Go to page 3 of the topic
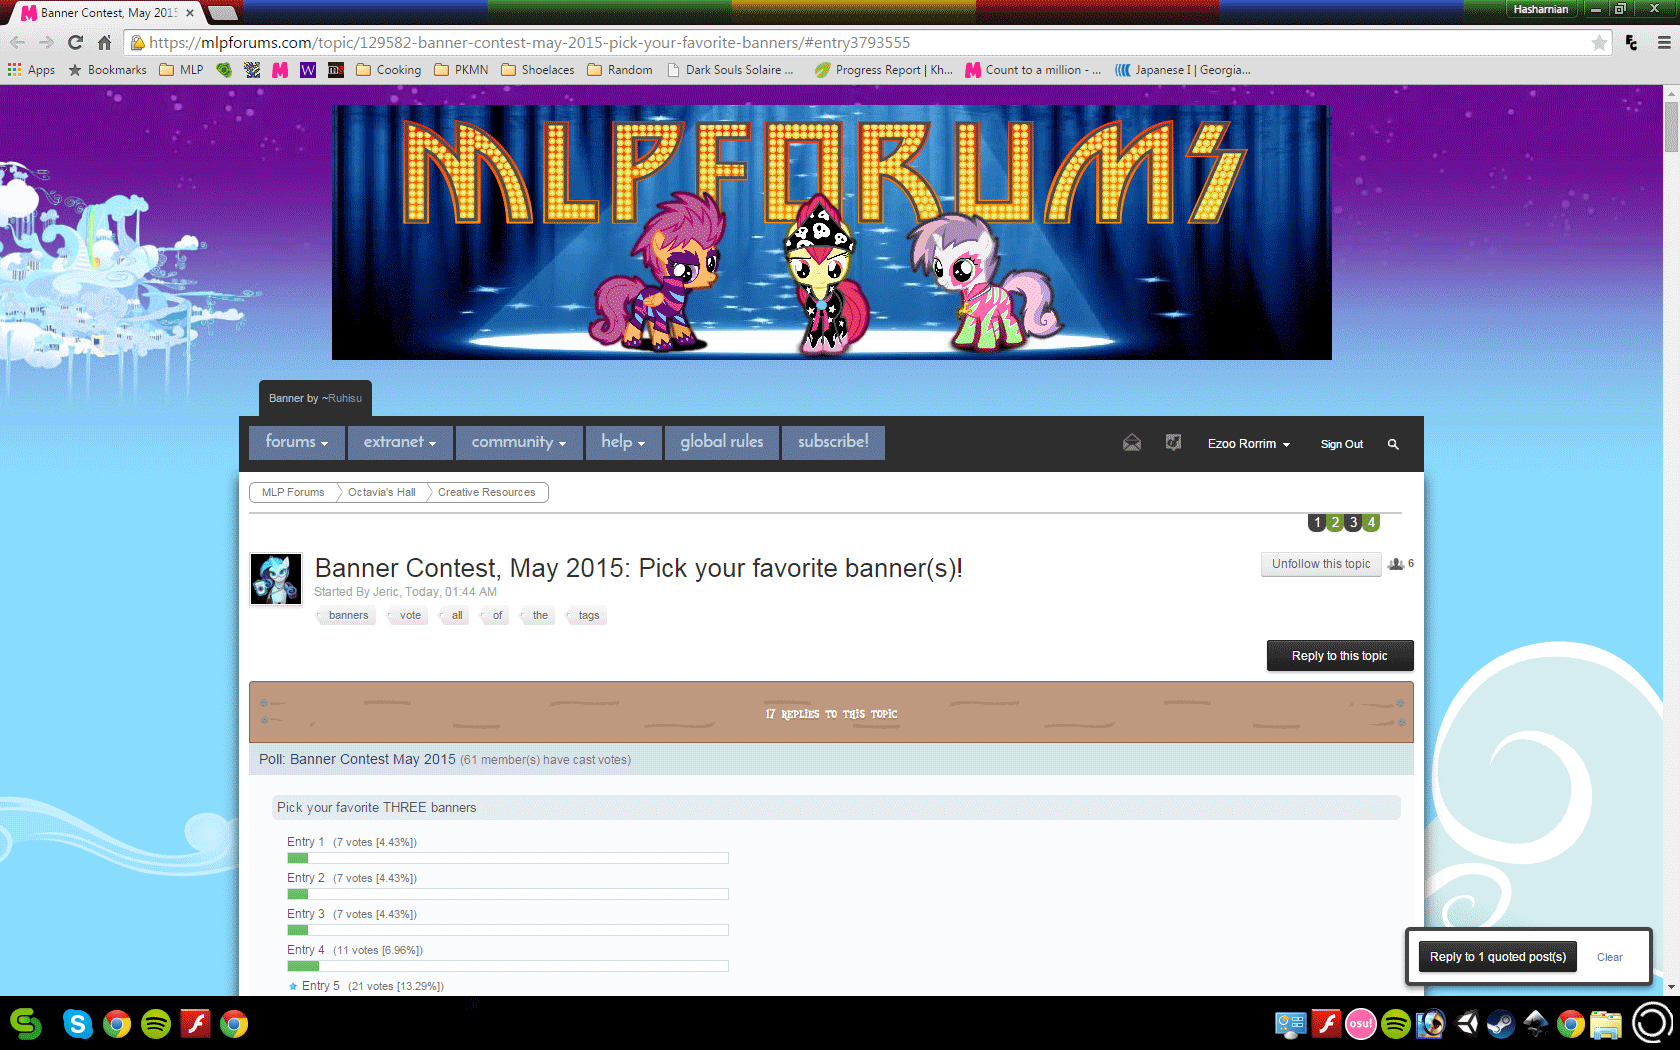The image size is (1680, 1050). [1353, 523]
